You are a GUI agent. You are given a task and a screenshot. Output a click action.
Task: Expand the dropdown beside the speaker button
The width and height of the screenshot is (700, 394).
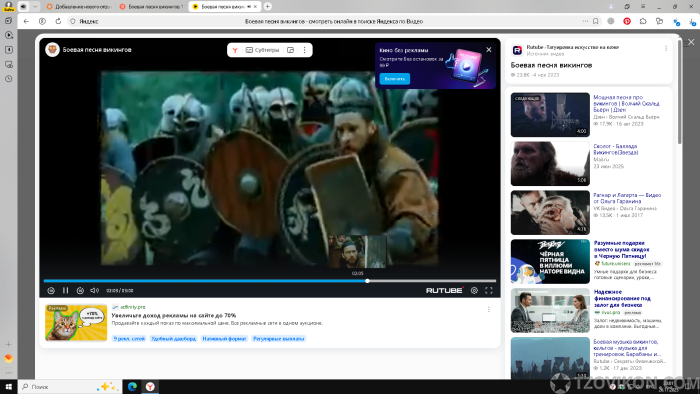(x=35, y=7)
